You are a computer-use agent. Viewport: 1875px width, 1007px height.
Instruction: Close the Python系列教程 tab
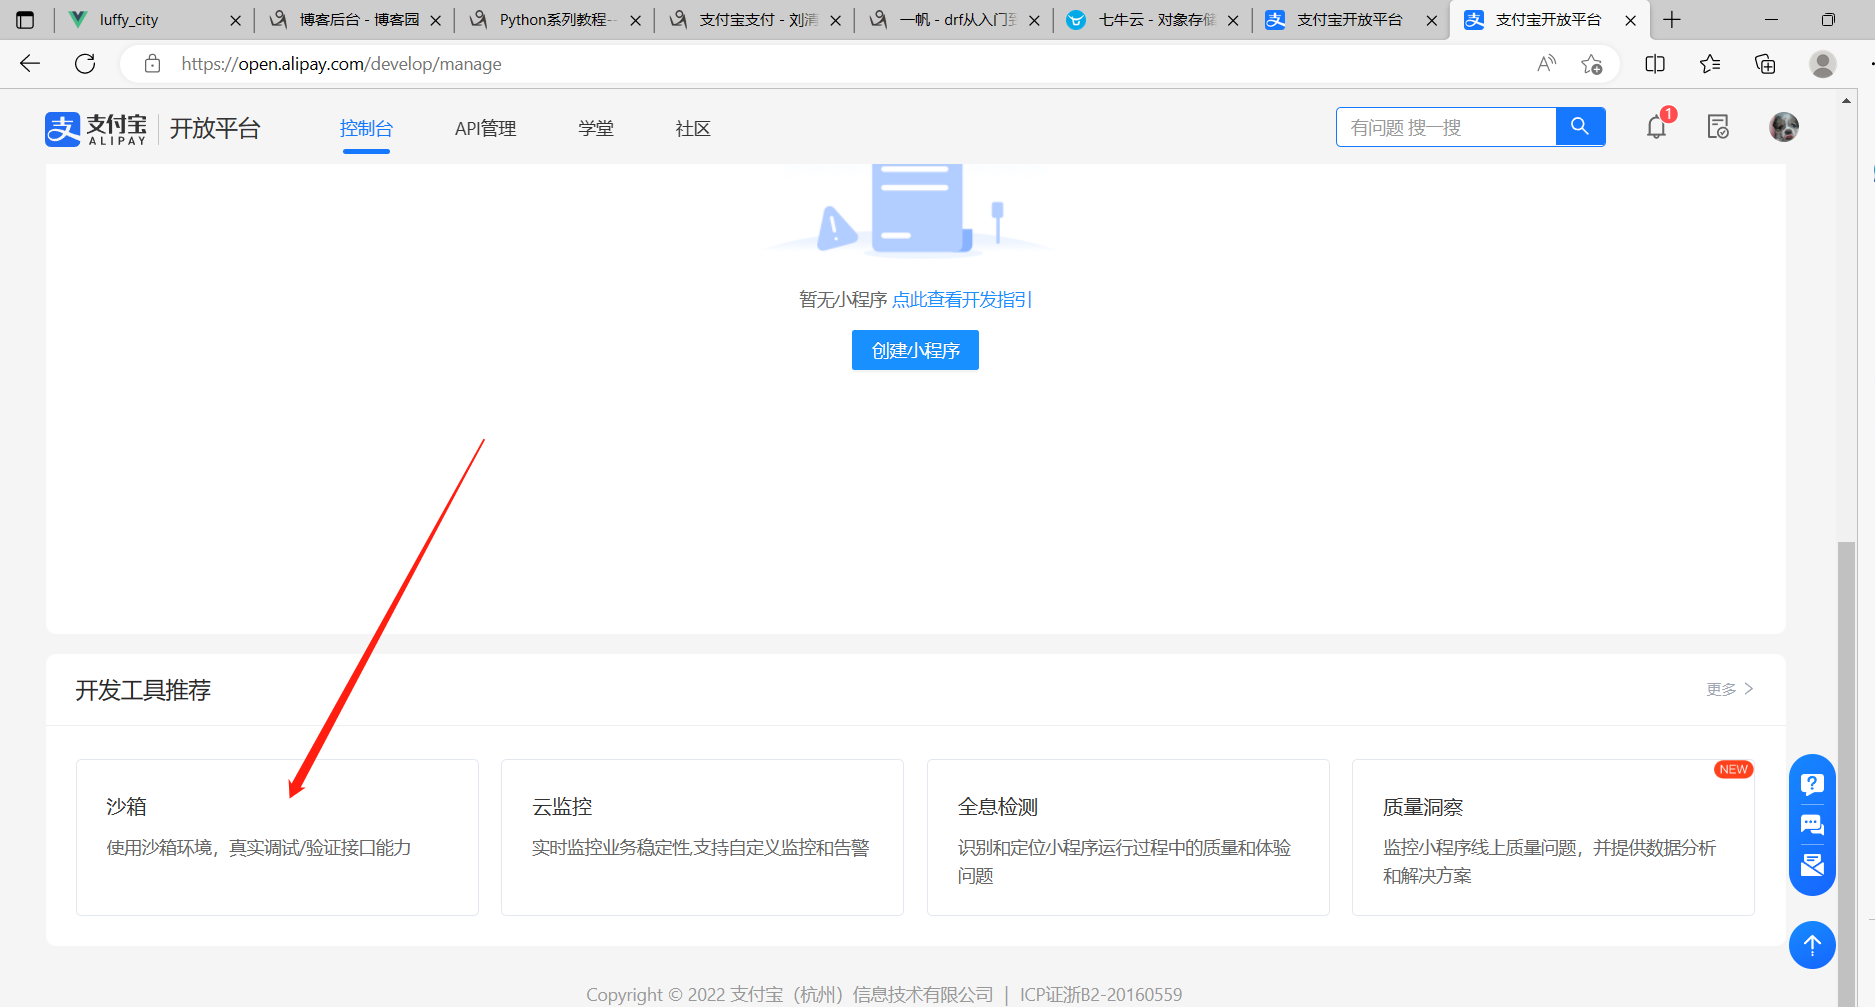636,20
